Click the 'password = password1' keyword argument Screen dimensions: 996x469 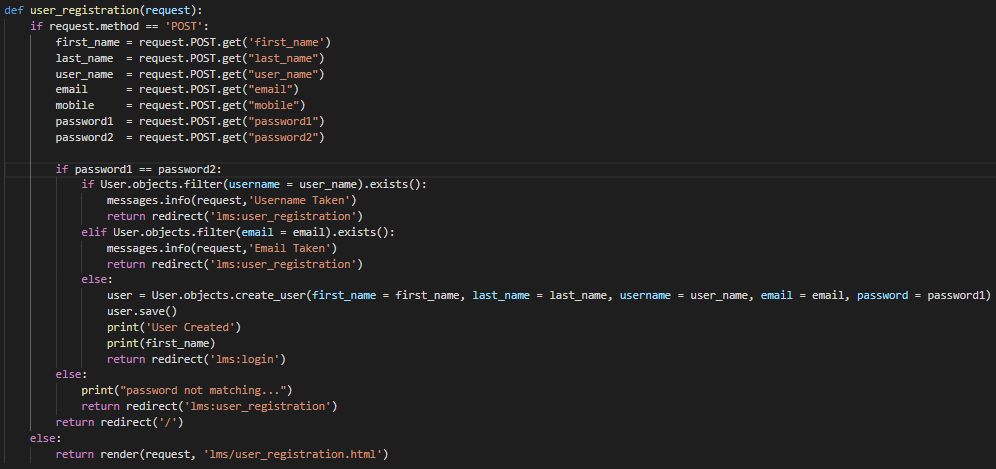click(920, 296)
